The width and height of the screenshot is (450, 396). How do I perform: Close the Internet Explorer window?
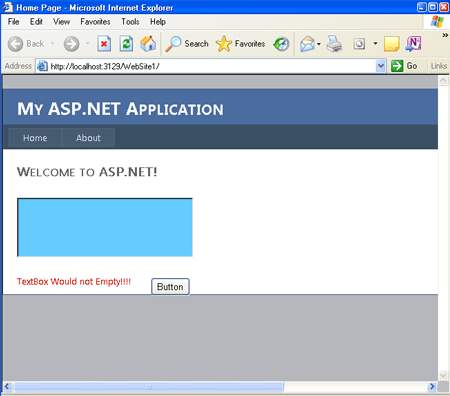[x=444, y=7]
